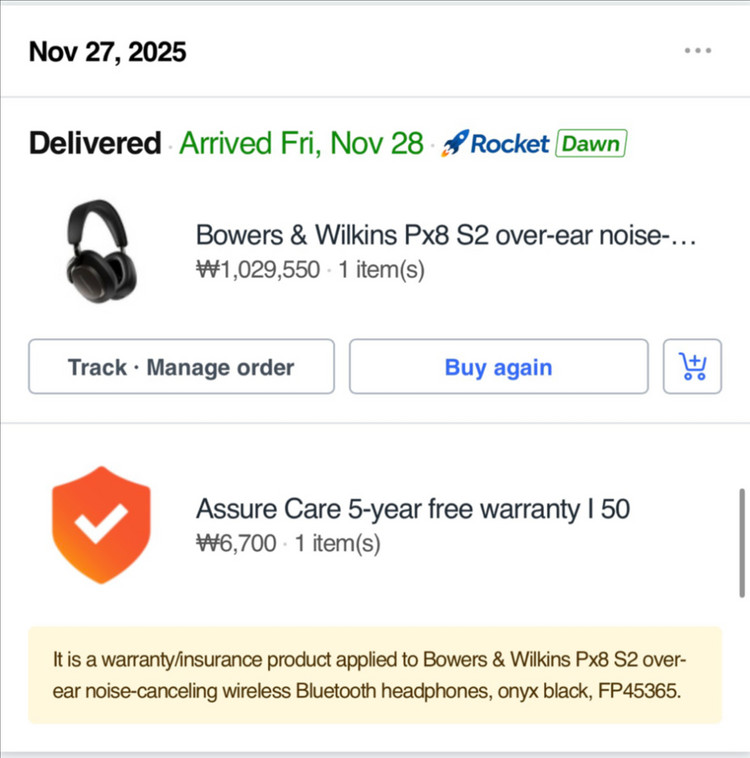Image resolution: width=750 pixels, height=758 pixels.
Task: Click the blue Rocket wordmark text
Action: coord(509,144)
